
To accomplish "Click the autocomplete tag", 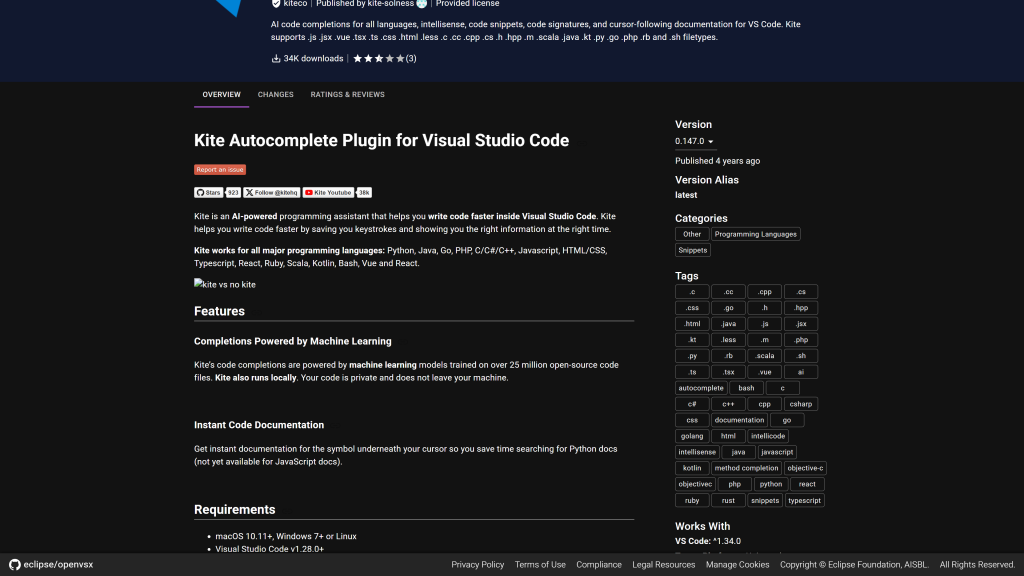I will 701,388.
